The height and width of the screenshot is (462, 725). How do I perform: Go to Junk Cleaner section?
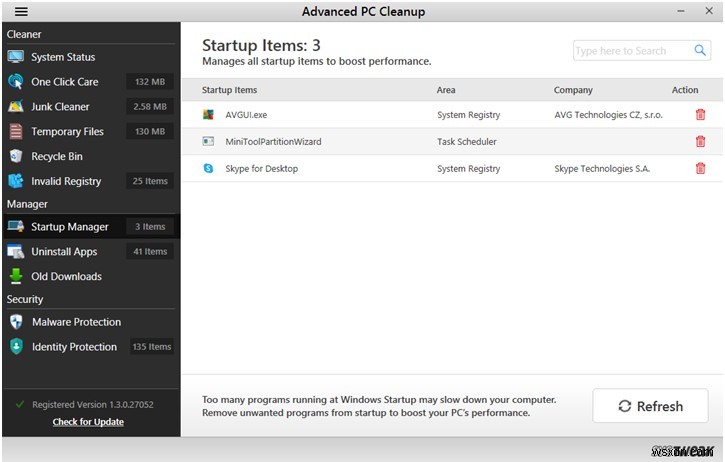tap(60, 107)
